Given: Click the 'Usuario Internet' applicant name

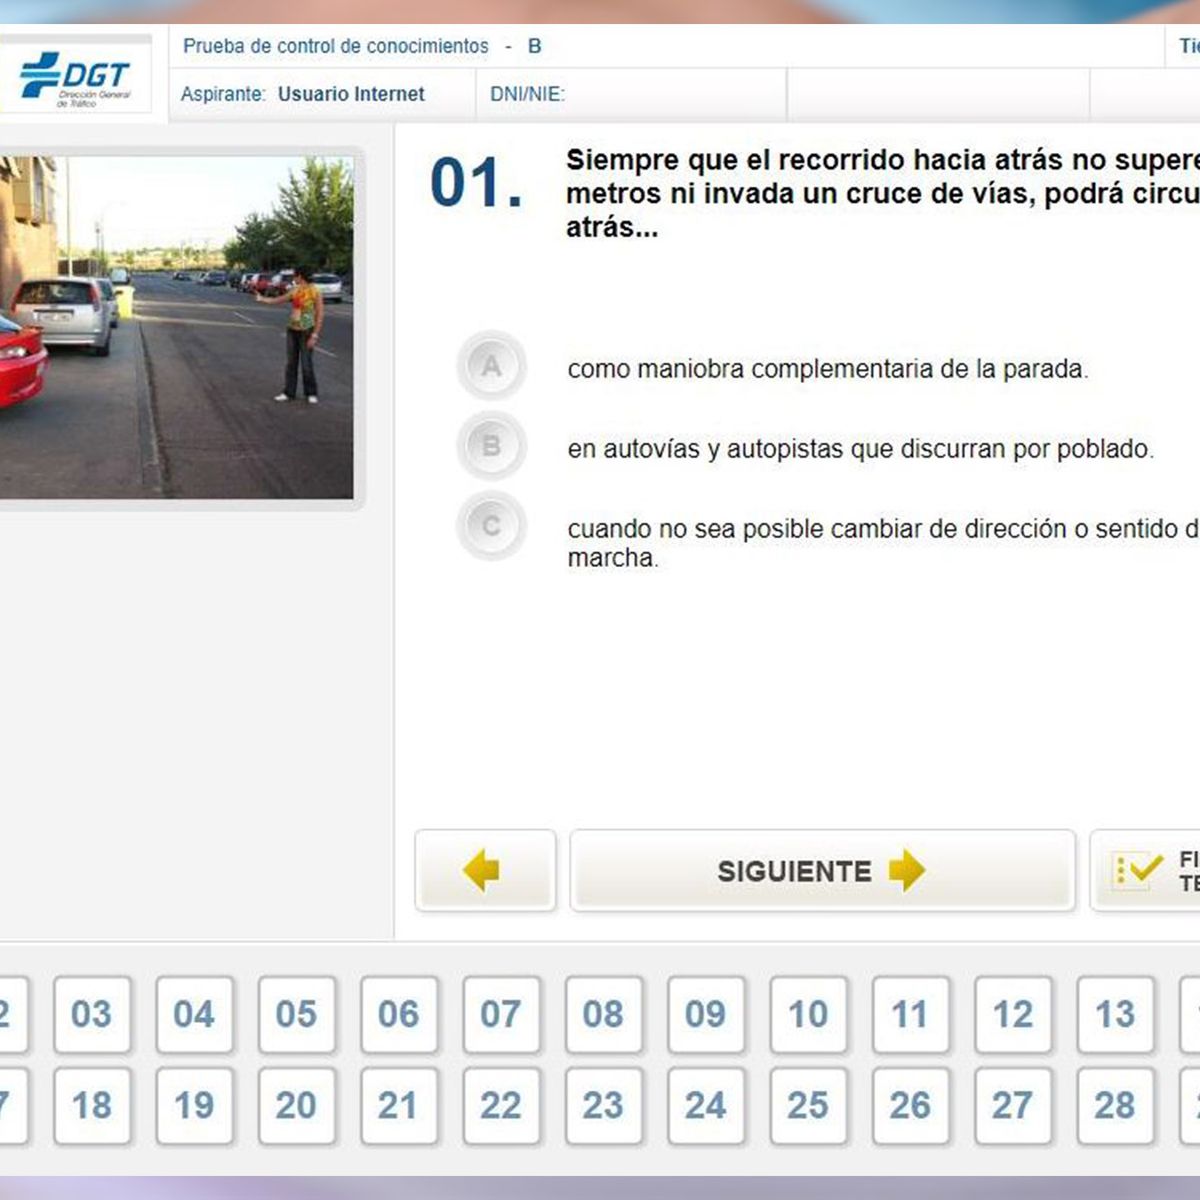Looking at the screenshot, I should pos(351,94).
